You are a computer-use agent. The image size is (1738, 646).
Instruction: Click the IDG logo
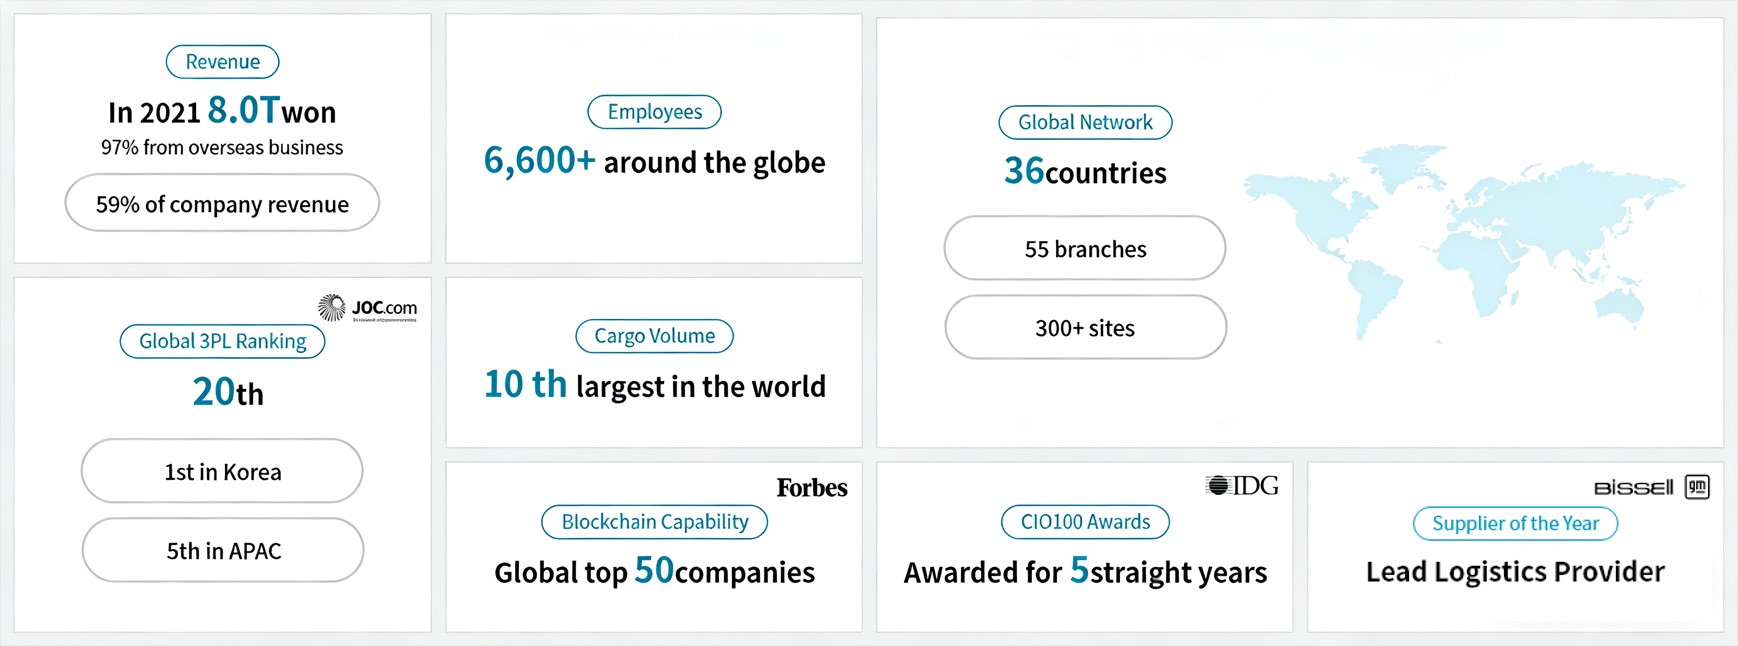[x=1242, y=486]
